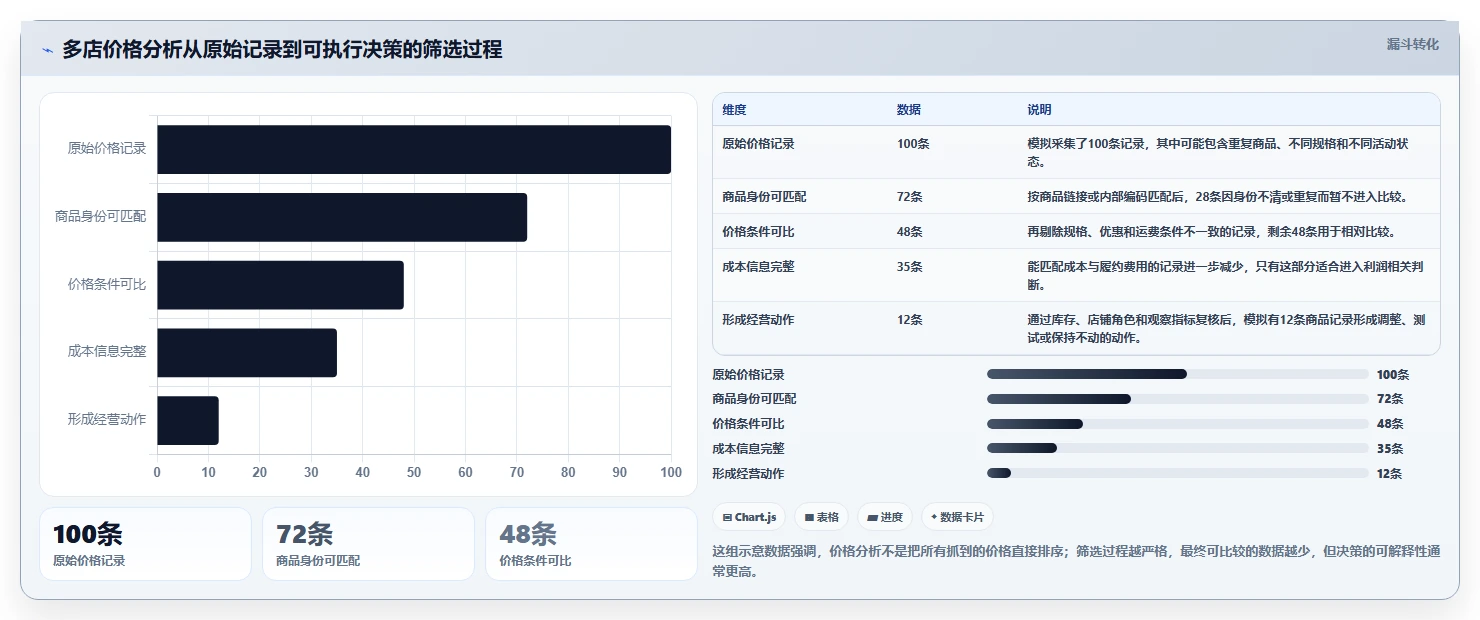Click the lightning icon before the page title
This screenshot has width=1480, height=620.
coord(47,50)
